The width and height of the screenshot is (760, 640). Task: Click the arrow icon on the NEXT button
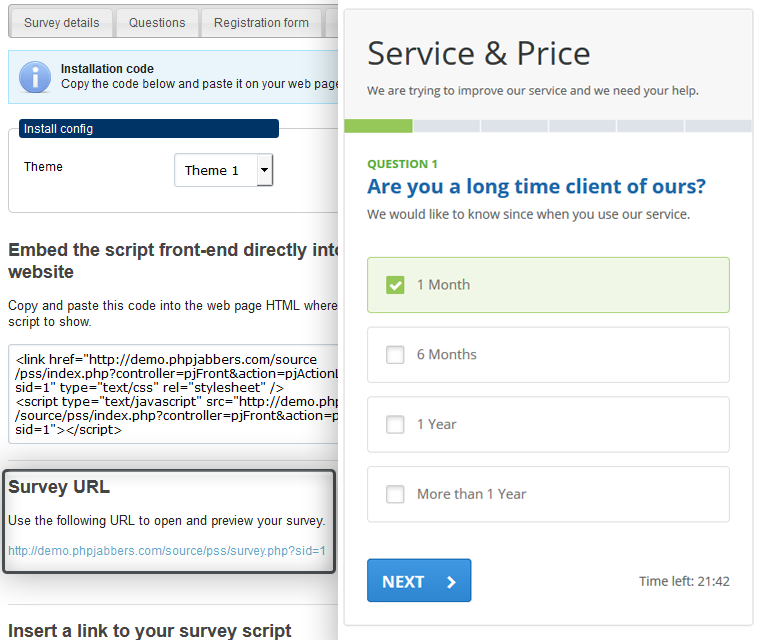pyautogui.click(x=451, y=582)
